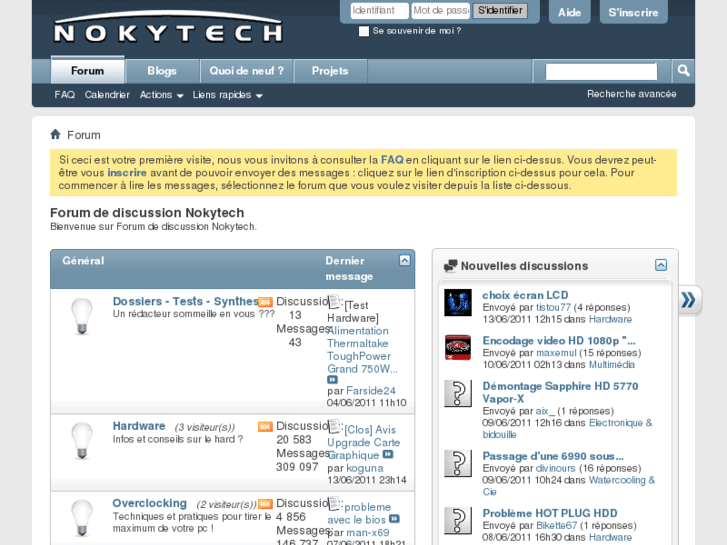Open Calendrier link

point(107,95)
